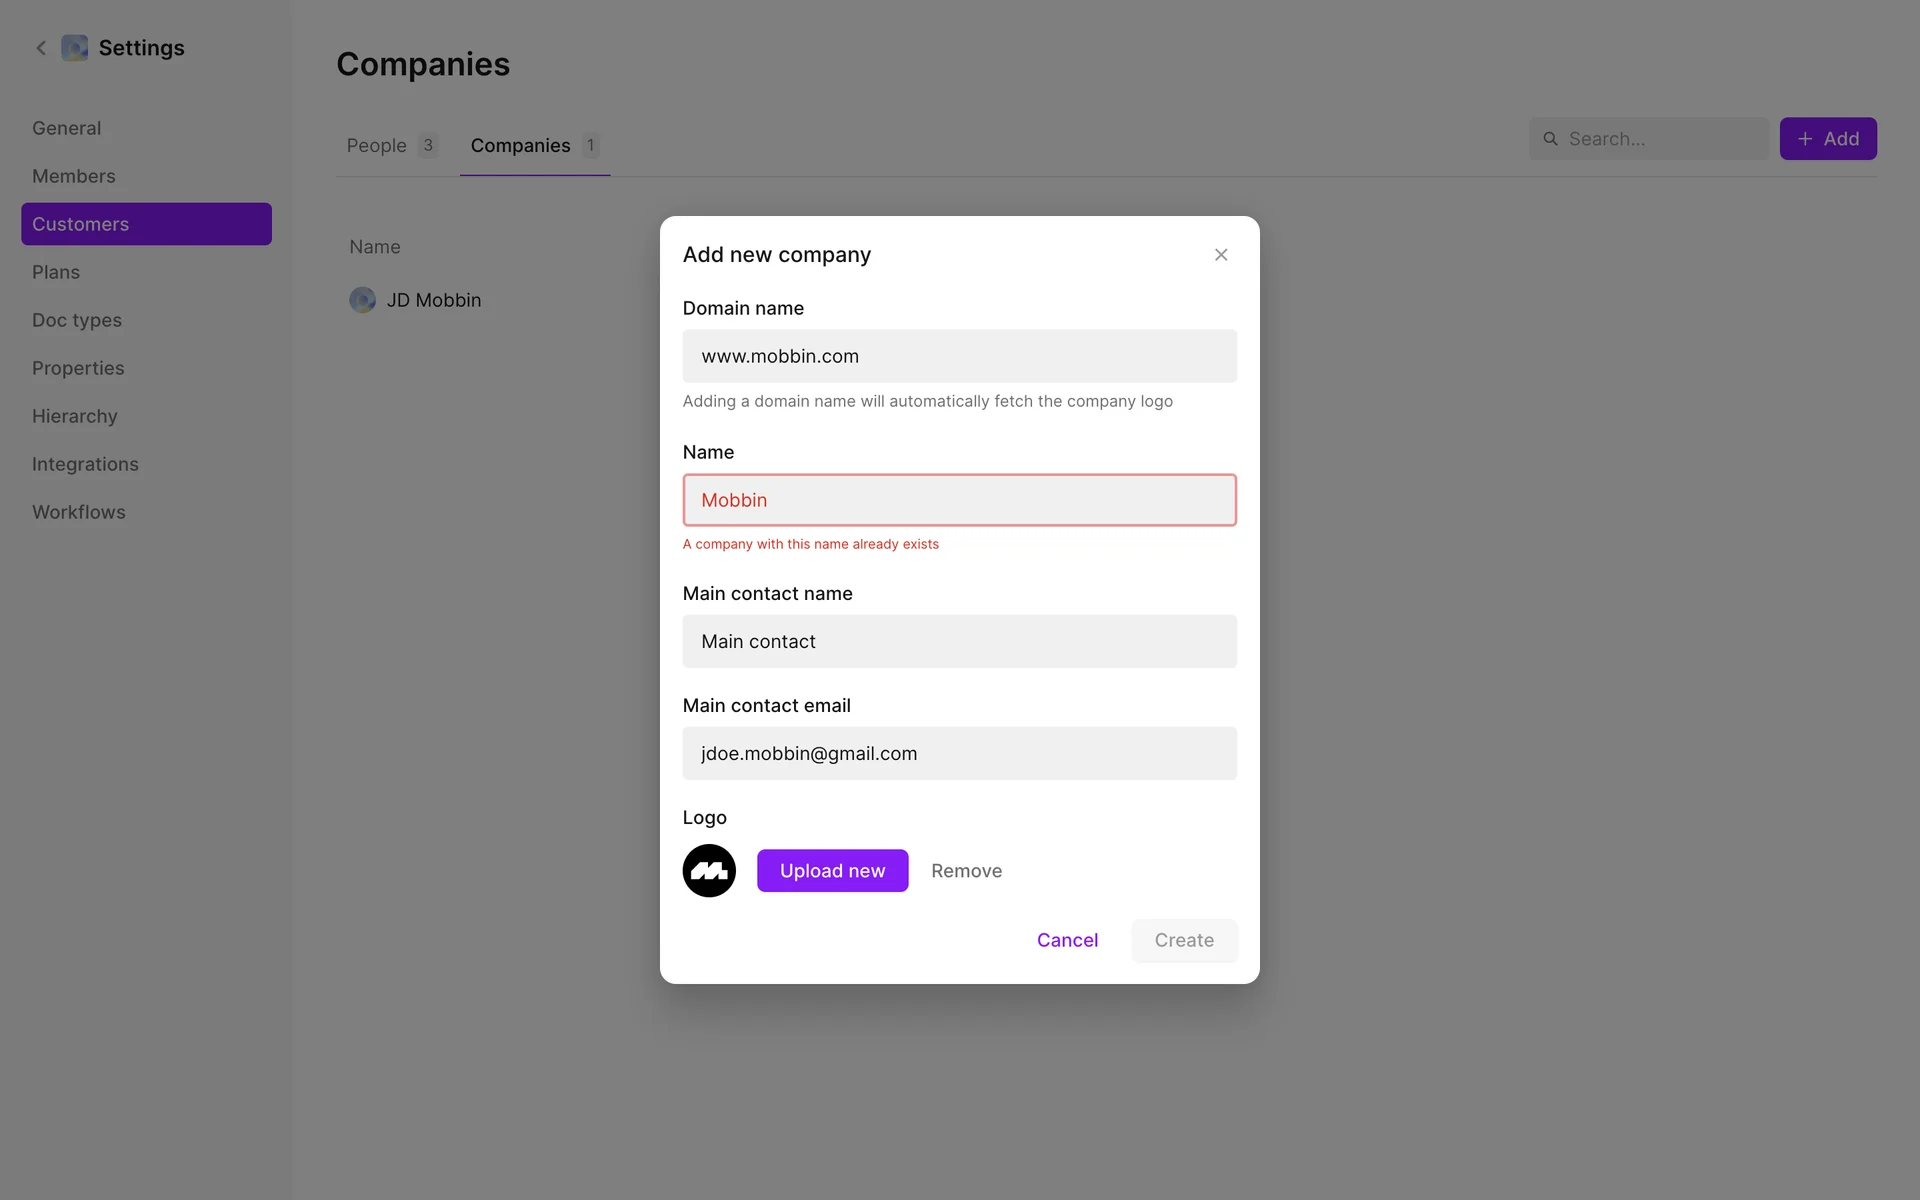The width and height of the screenshot is (1920, 1200).
Task: Remove the company logo
Action: pyautogui.click(x=966, y=871)
